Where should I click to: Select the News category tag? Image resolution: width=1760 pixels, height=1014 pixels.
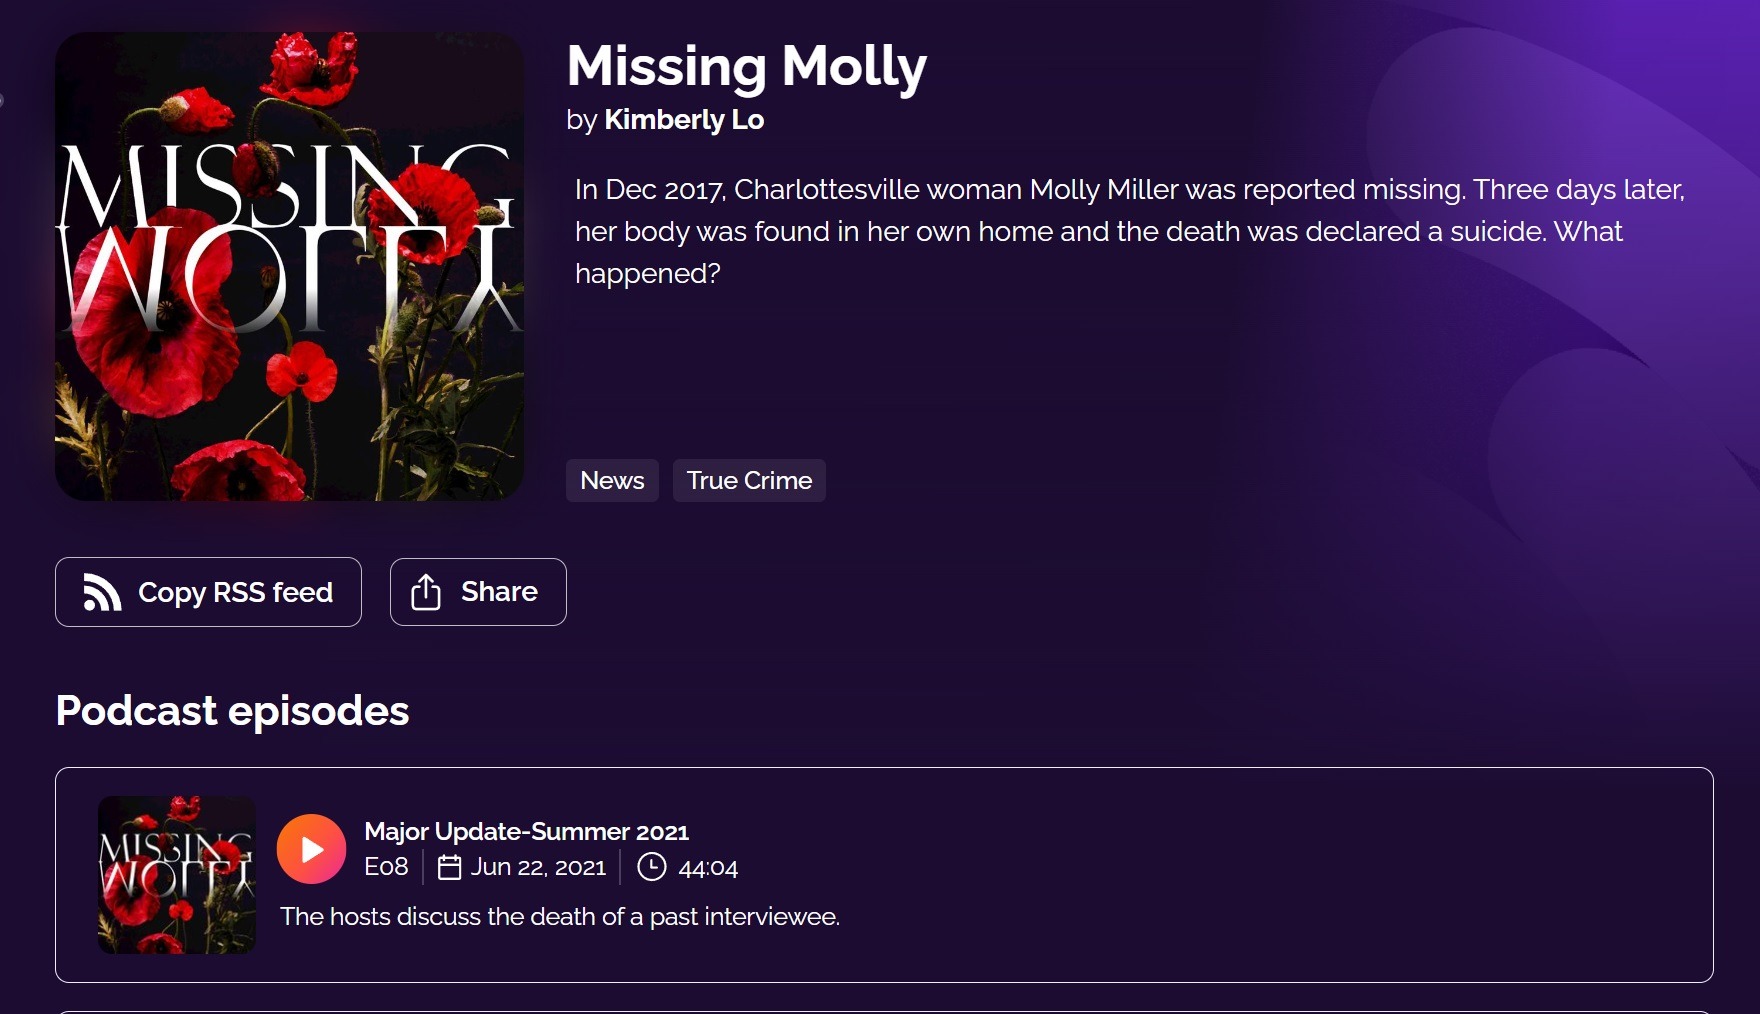[x=612, y=481]
